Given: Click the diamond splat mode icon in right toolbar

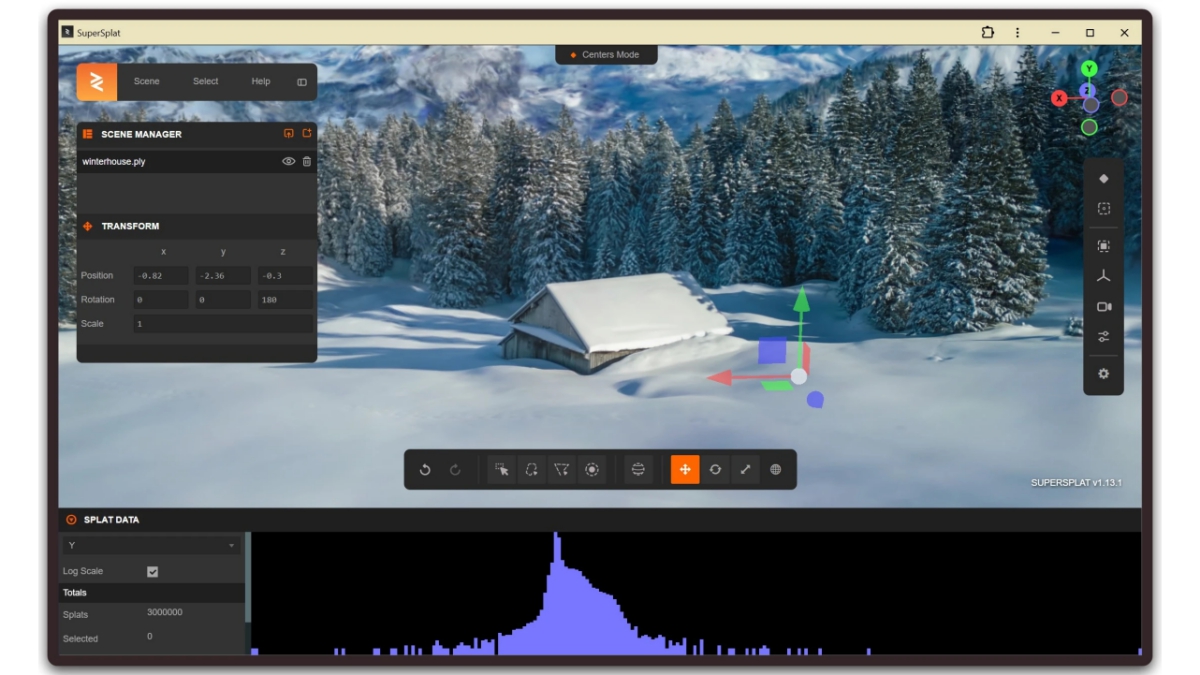Looking at the screenshot, I should [1104, 179].
